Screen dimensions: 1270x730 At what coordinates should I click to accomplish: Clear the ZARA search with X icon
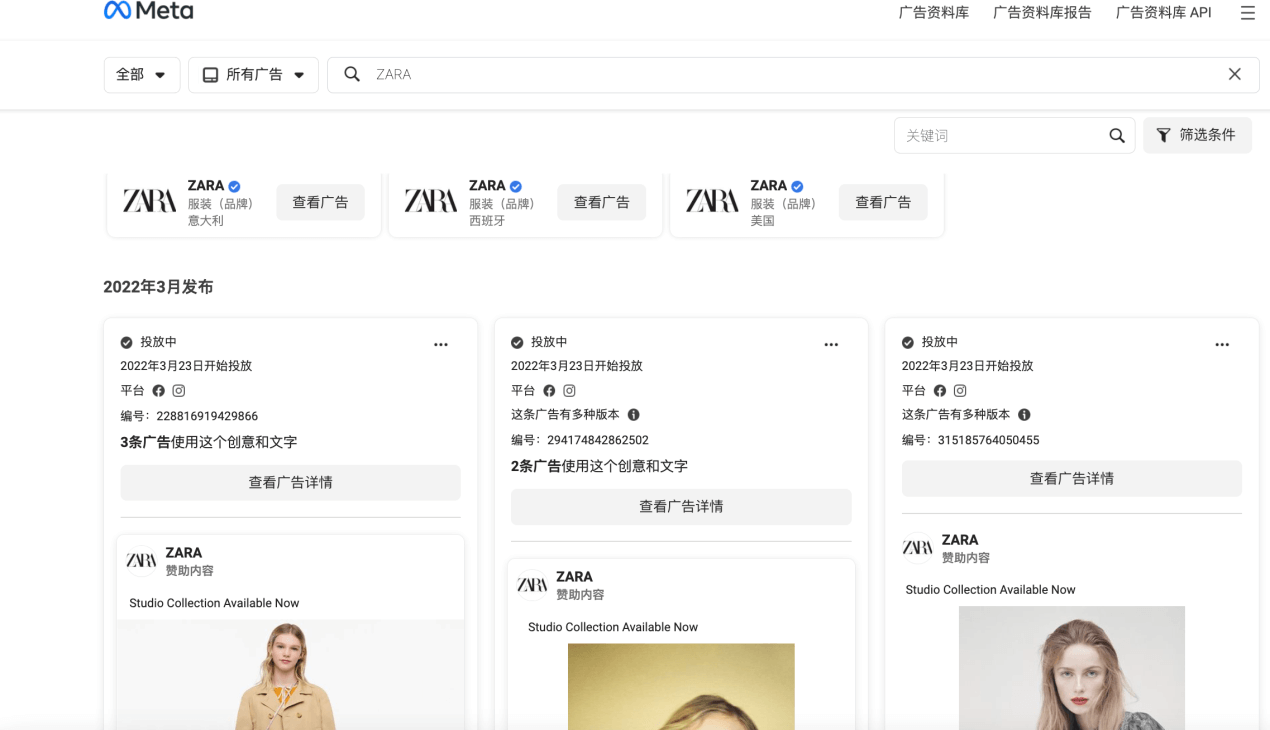1234,74
